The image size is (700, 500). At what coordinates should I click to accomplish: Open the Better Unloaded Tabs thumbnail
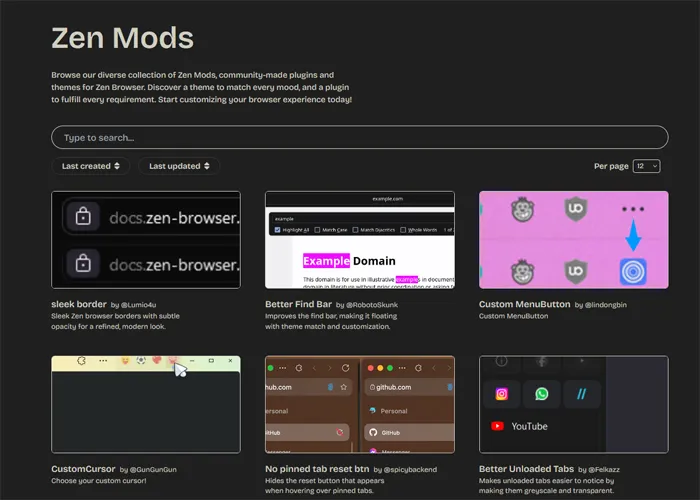click(x=574, y=404)
